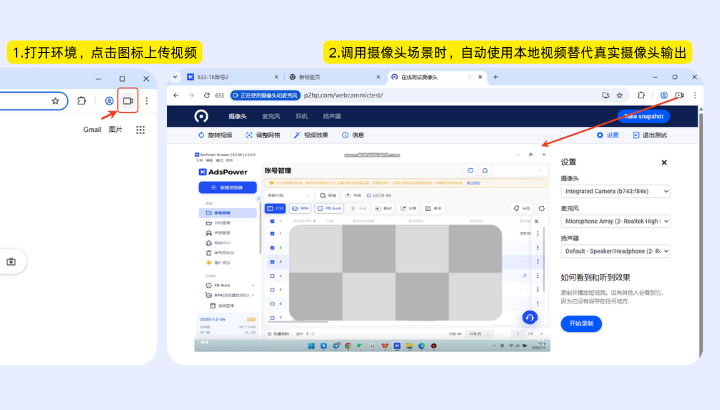The image size is (720, 410).
Task: Click the blue headset support icon in AdsPower
Action: 529,317
